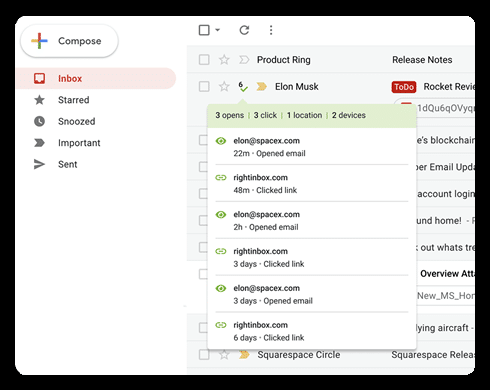This screenshot has height=390, width=490.
Task: Click the link icon for 3 days clicked link
Action: [x=221, y=251]
